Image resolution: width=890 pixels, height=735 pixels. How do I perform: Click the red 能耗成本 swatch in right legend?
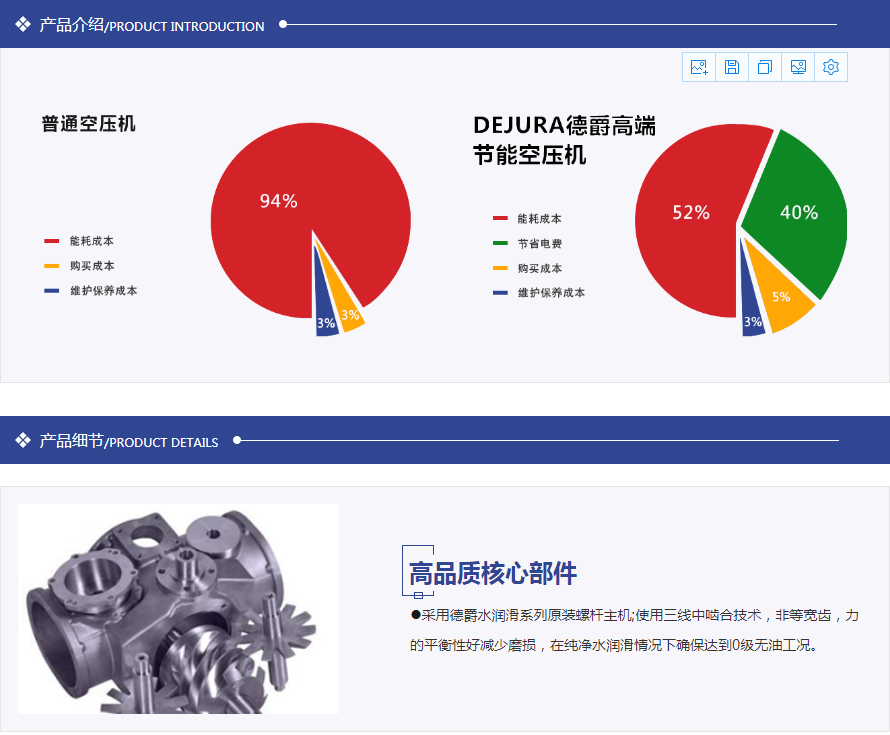501,219
